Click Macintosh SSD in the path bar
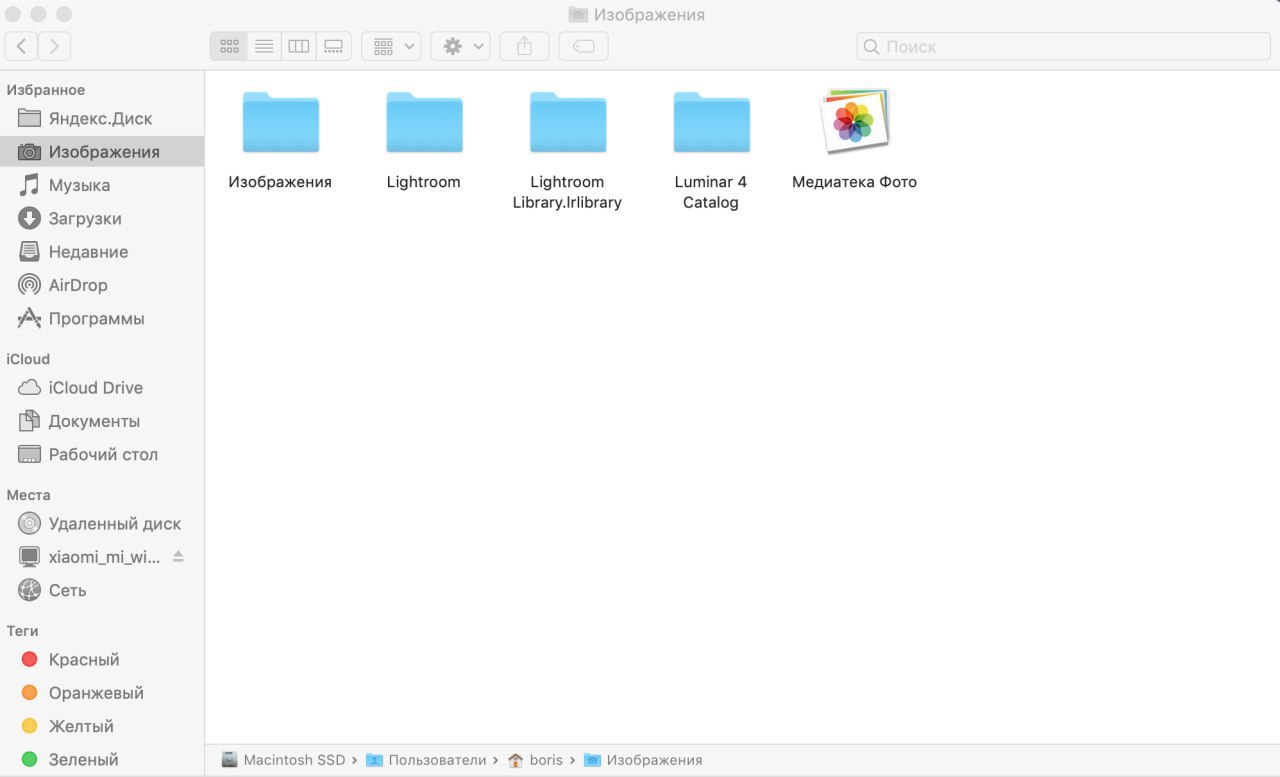The height and width of the screenshot is (777, 1280). (x=283, y=760)
